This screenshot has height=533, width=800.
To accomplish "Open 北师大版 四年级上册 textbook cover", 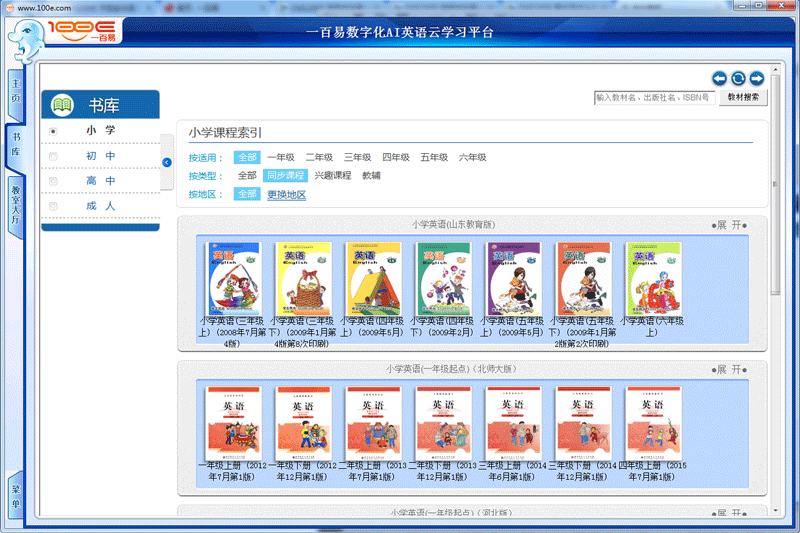I will [654, 423].
